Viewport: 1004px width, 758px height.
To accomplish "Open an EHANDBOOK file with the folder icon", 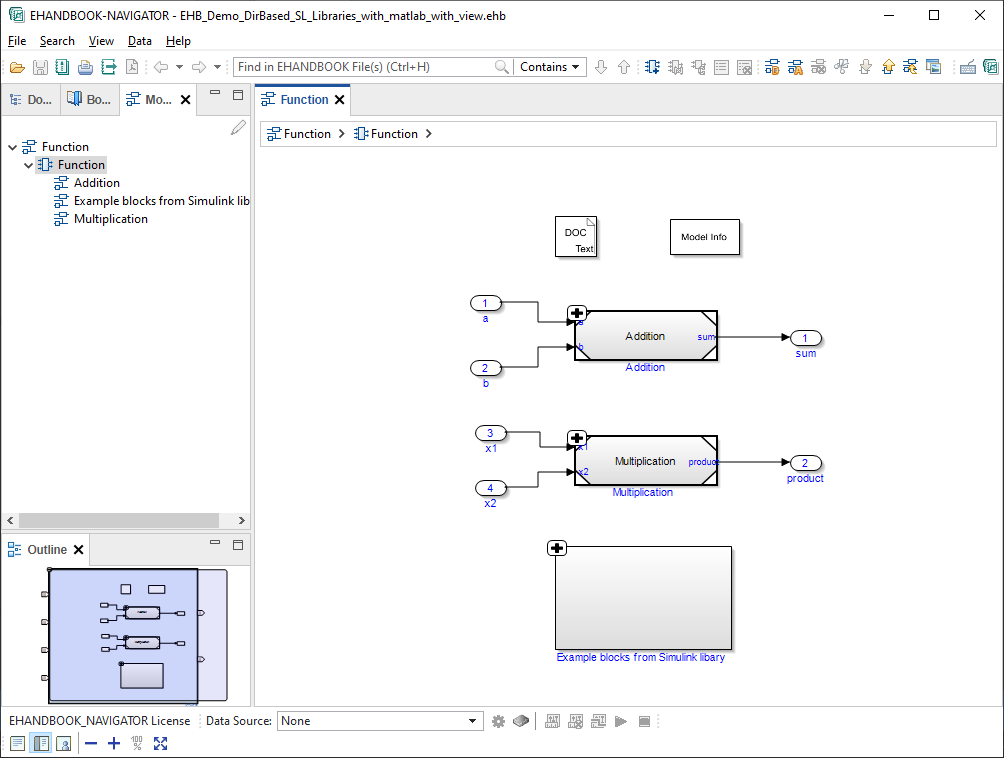I will [17, 66].
